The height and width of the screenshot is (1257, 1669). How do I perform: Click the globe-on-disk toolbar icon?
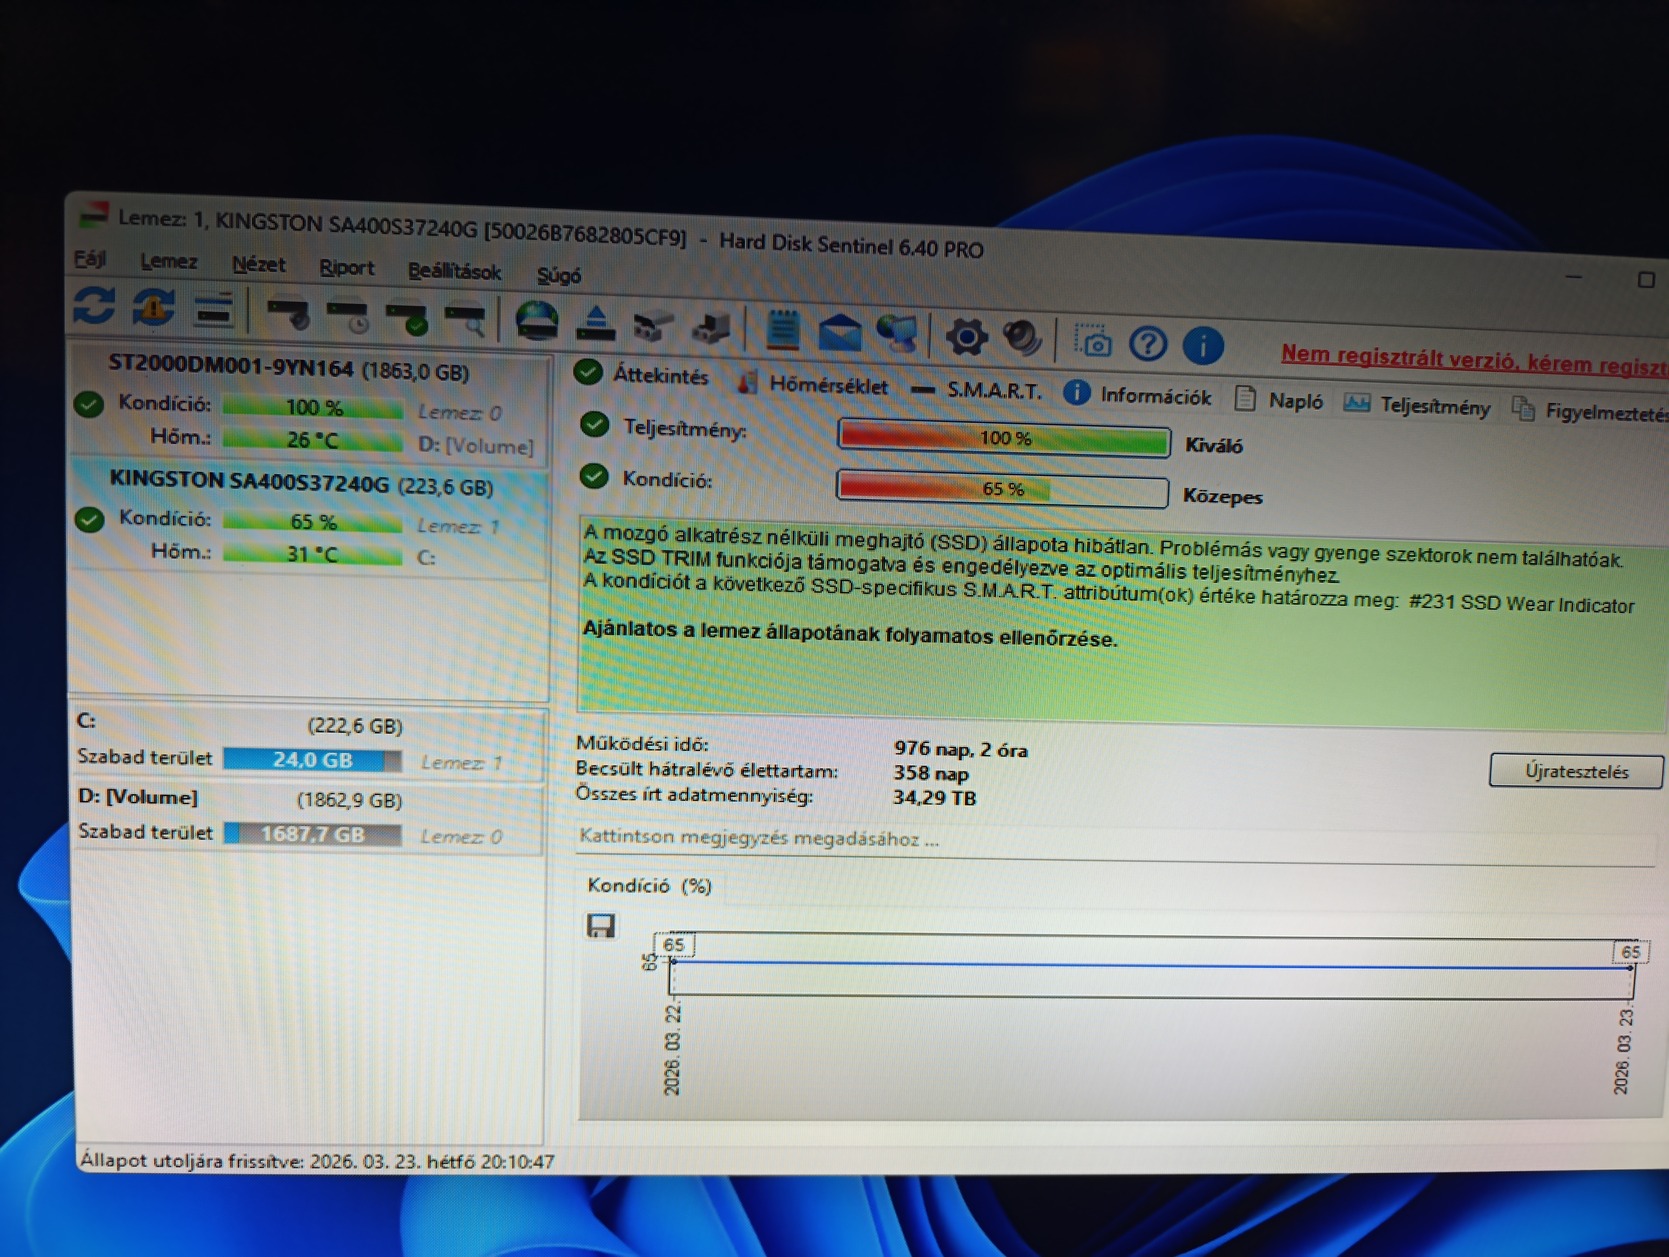coord(537,322)
